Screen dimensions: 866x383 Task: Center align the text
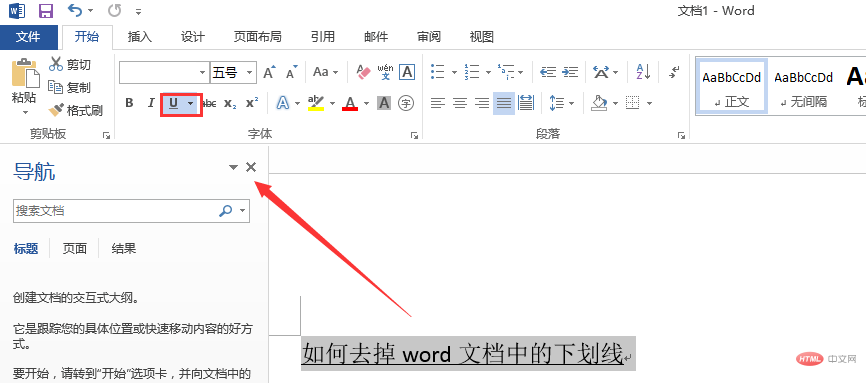[x=460, y=103]
